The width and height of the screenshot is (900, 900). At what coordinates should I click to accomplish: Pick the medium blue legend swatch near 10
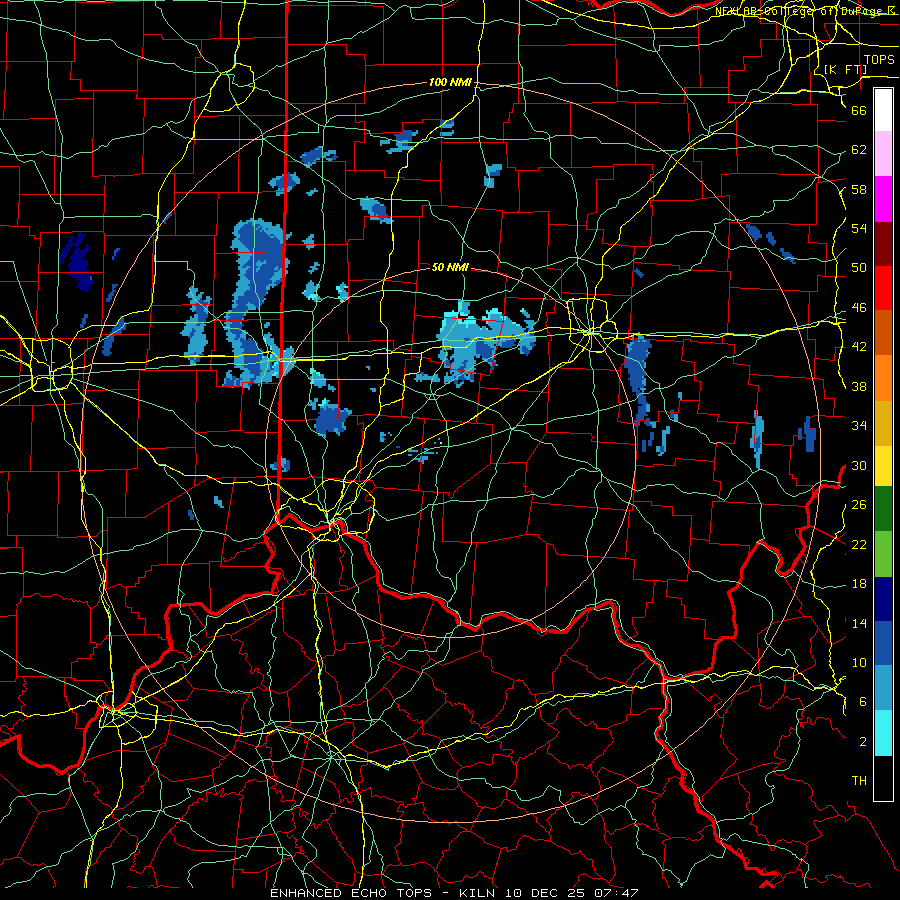coord(883,643)
